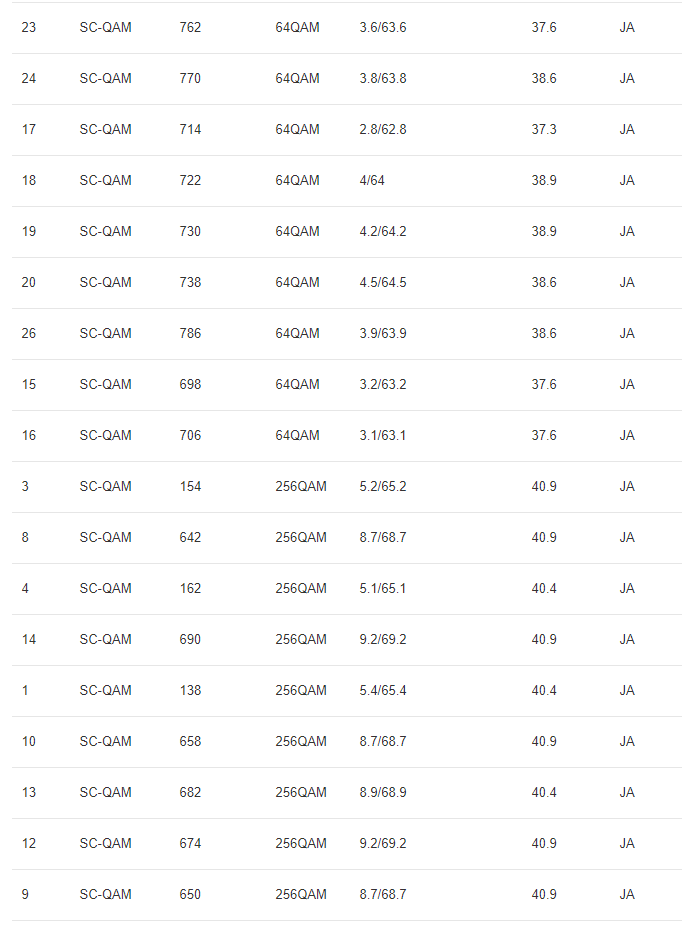Screen dimensions: 697x927
Task: Select the frequency value 770
Action: [x=190, y=78]
